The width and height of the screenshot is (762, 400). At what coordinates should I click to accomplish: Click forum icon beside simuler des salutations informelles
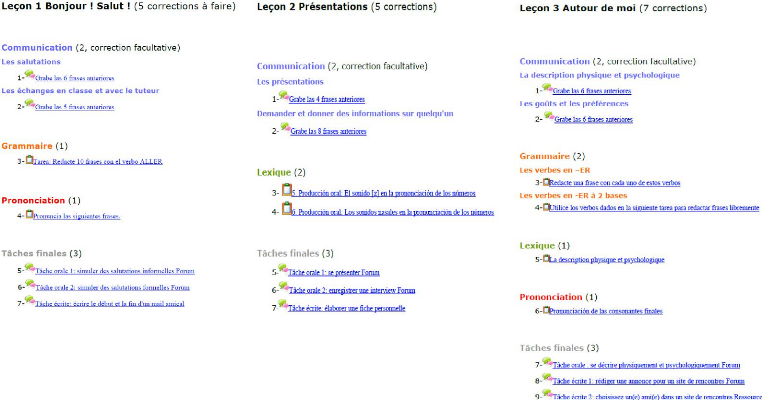coord(30,268)
